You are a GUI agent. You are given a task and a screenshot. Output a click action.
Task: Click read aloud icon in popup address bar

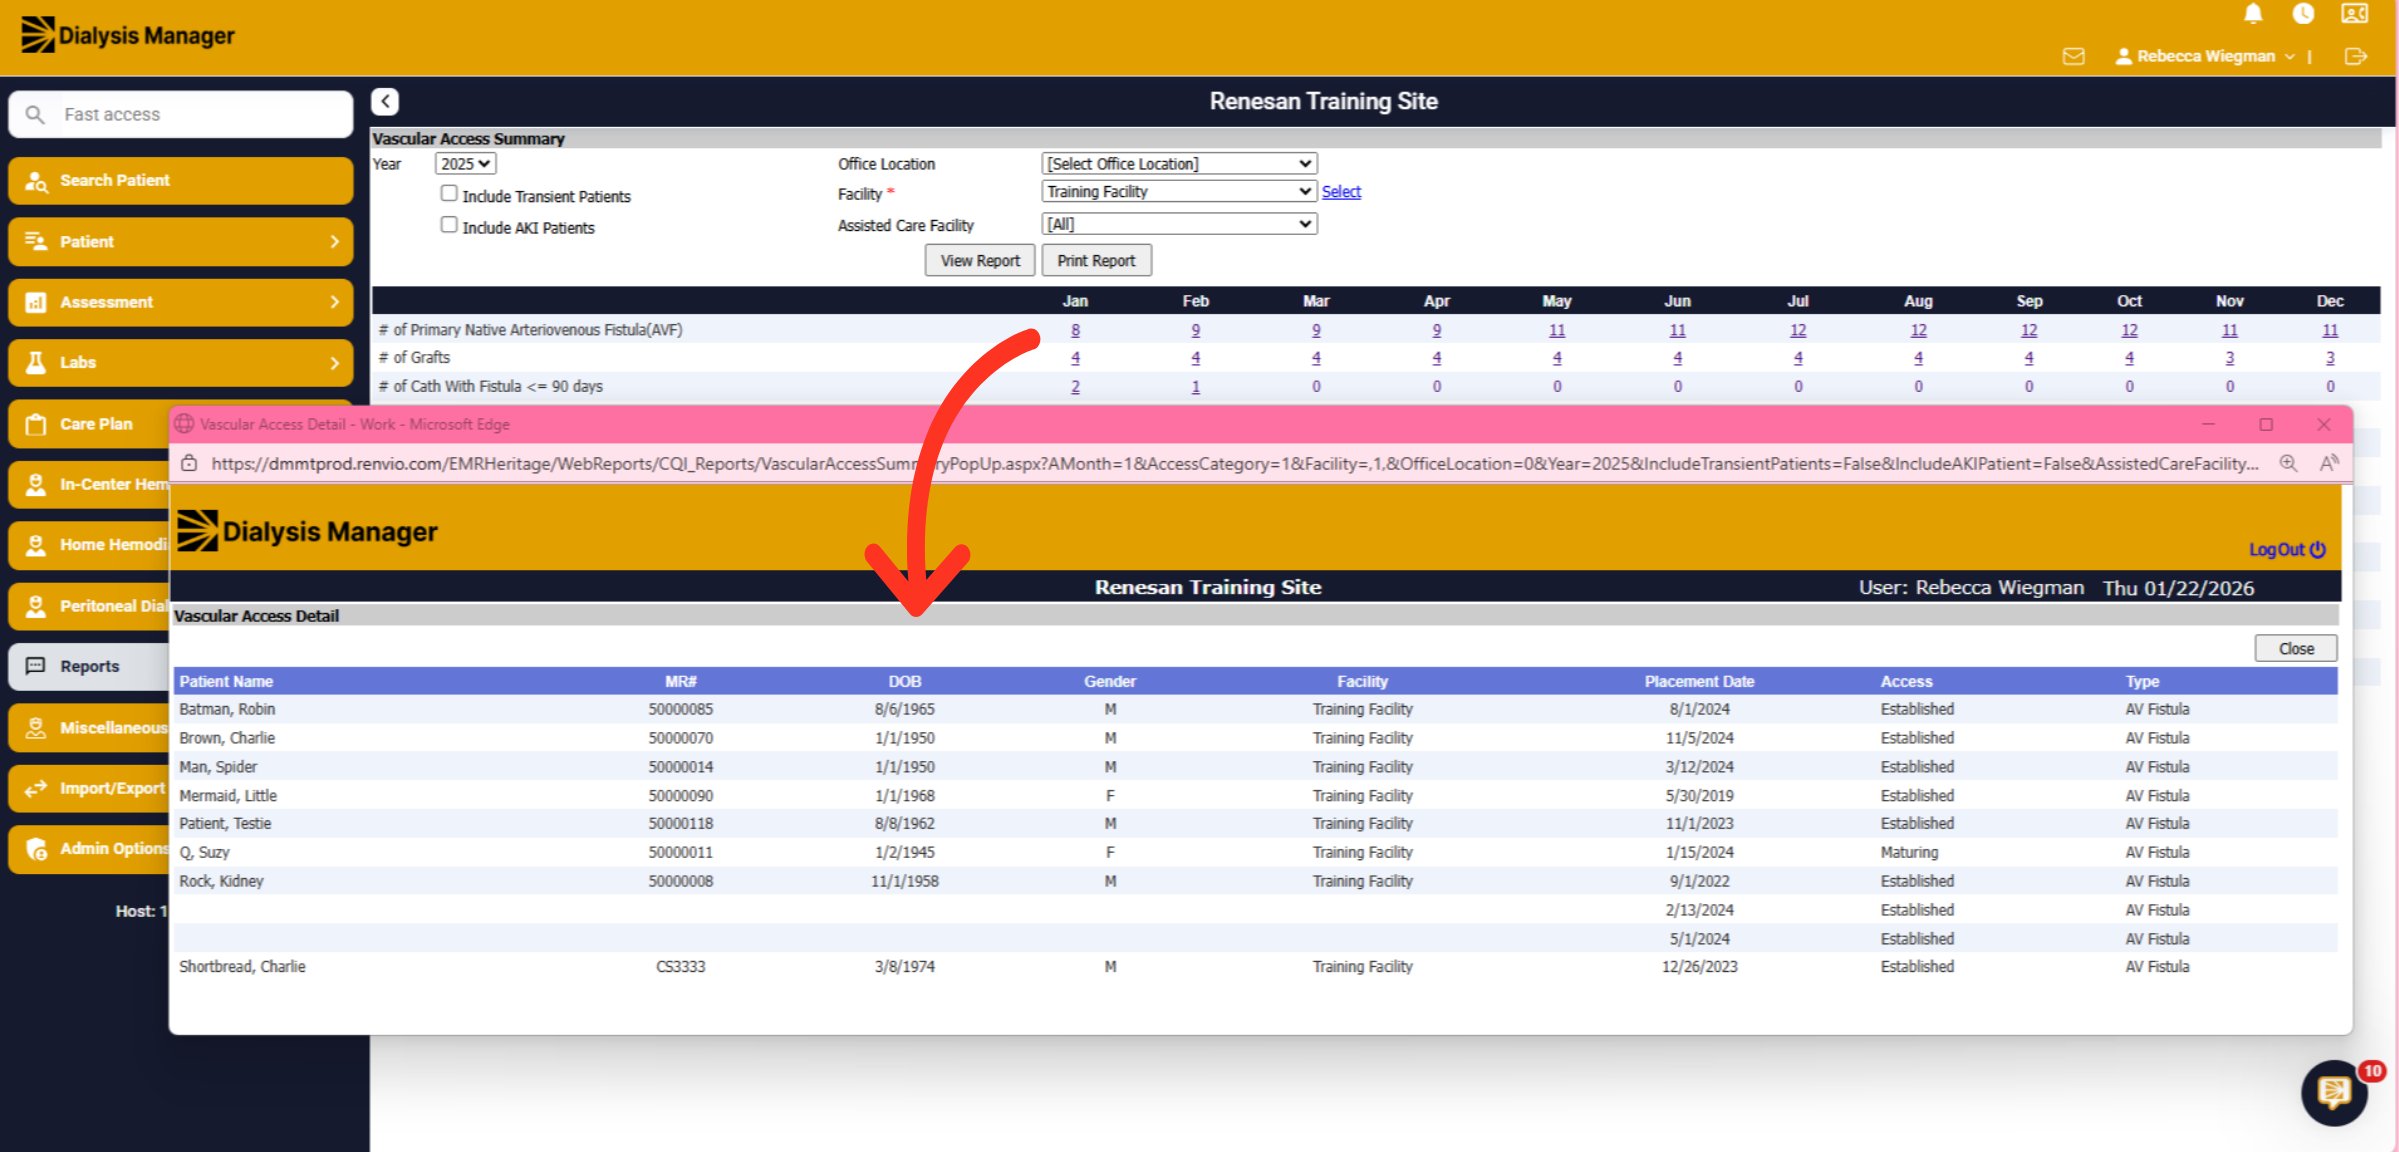[2329, 463]
